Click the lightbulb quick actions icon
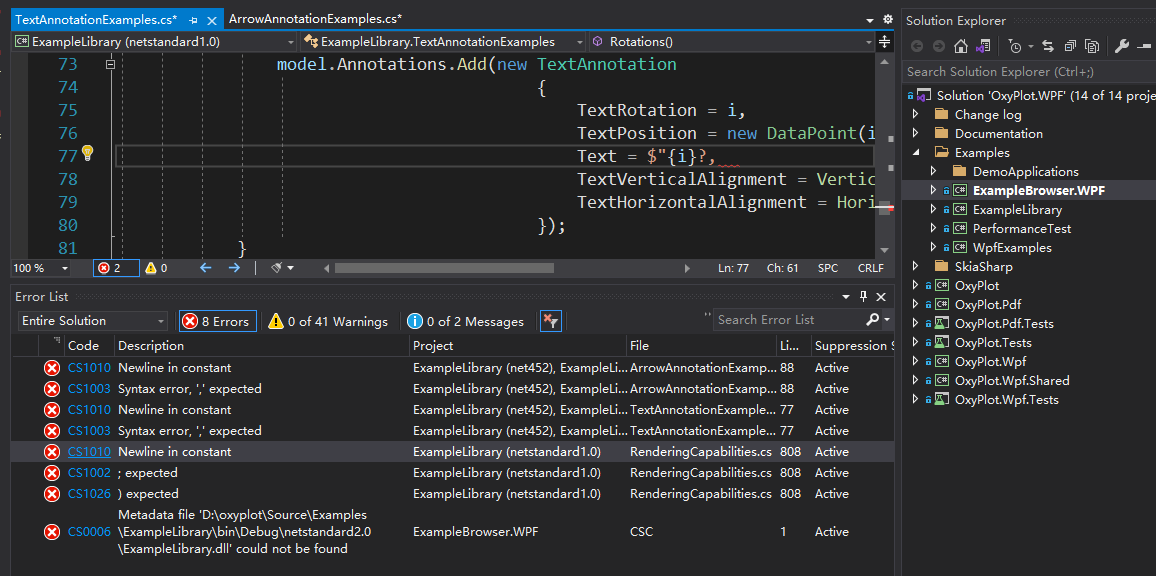This screenshot has width=1156, height=576. [x=87, y=154]
